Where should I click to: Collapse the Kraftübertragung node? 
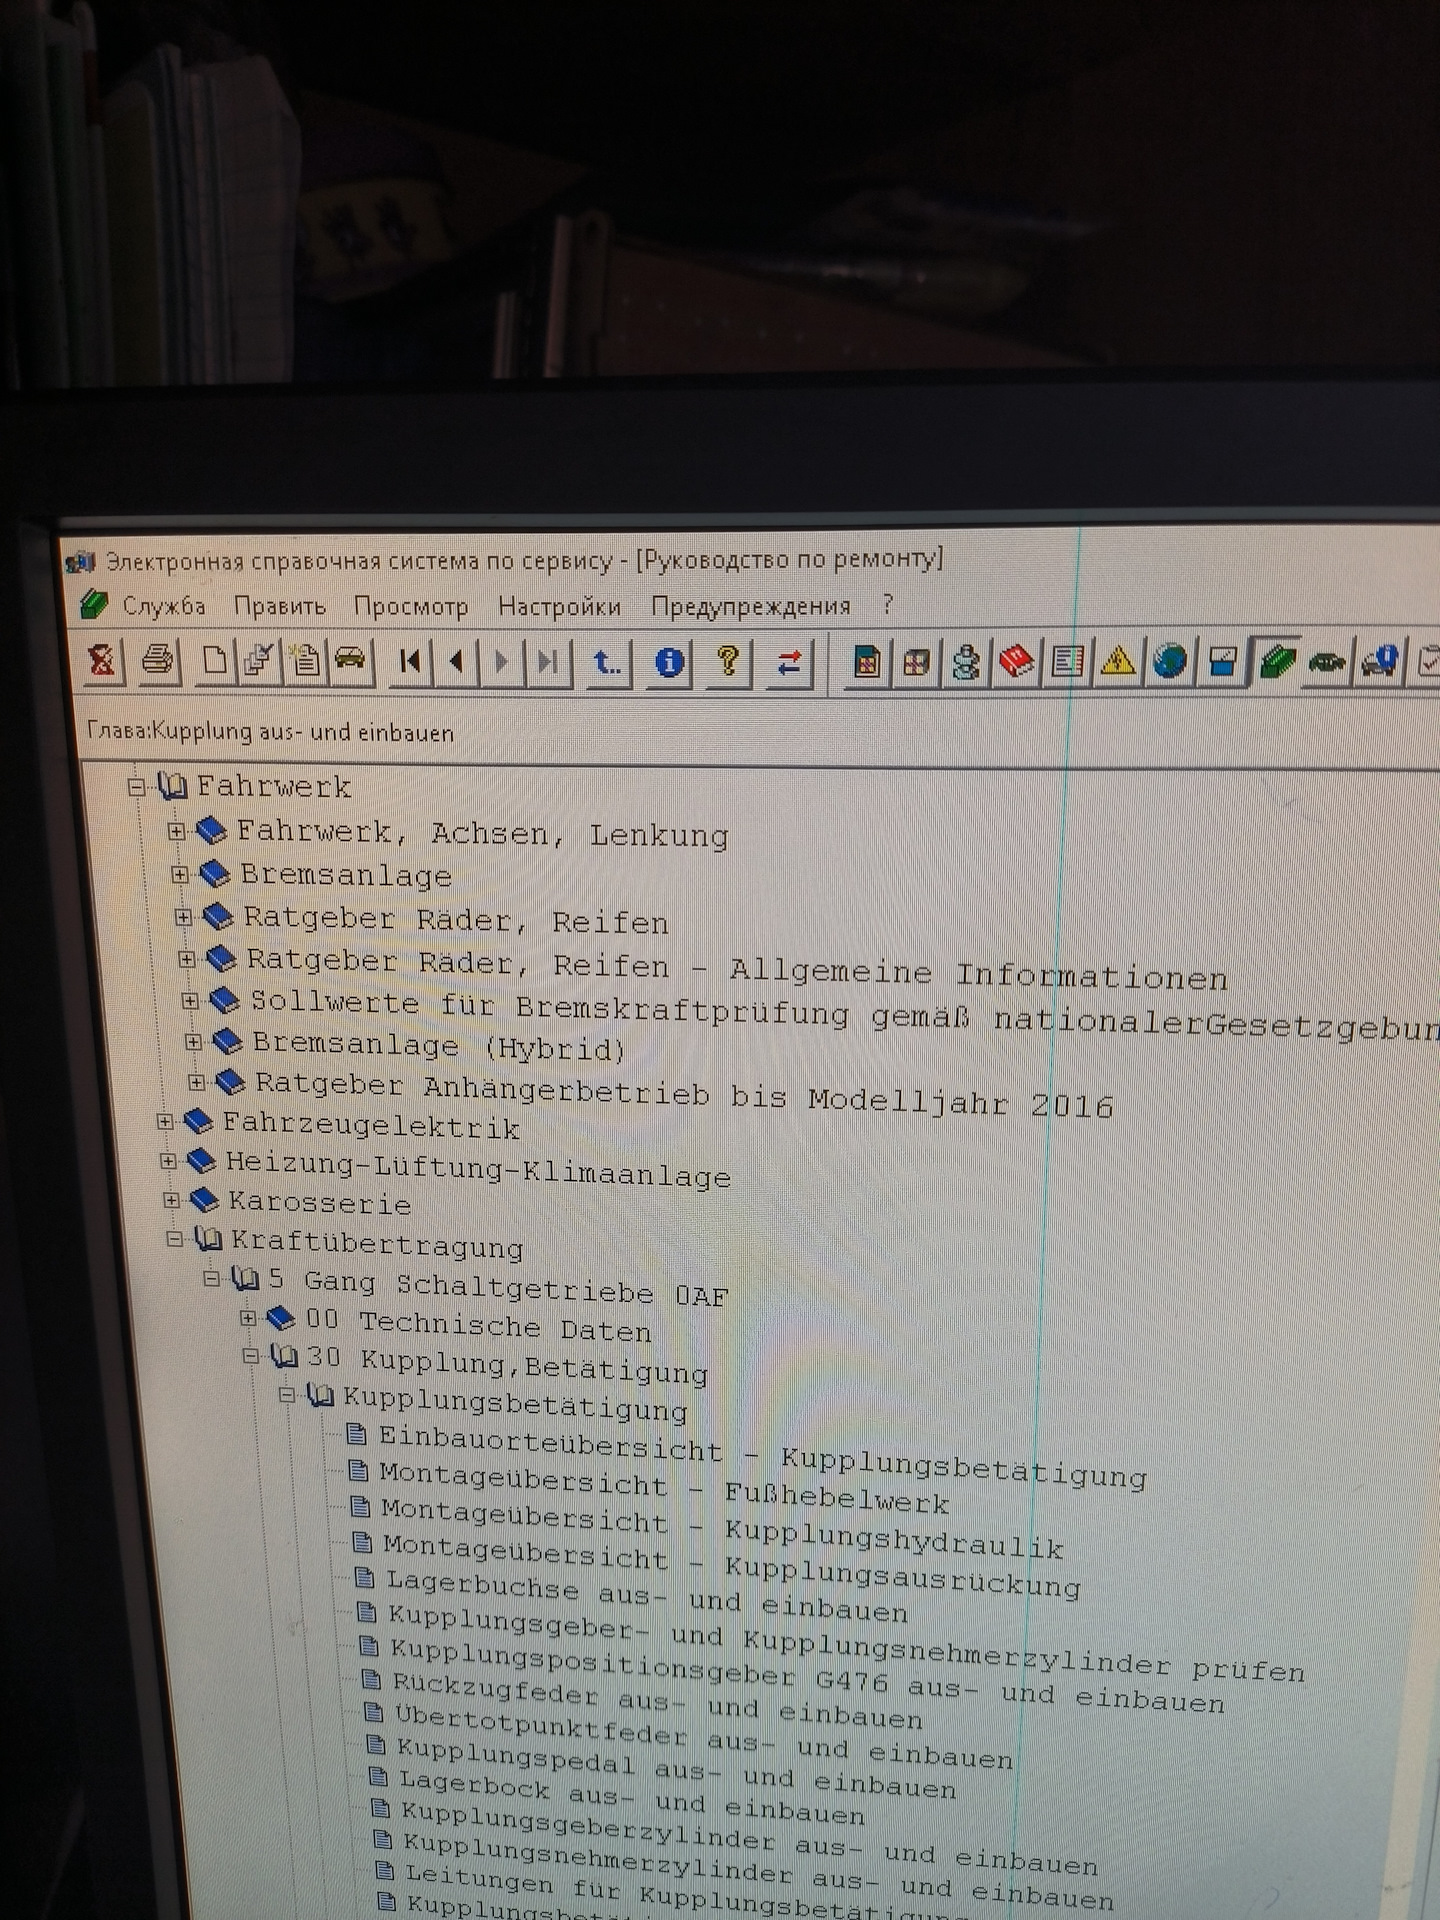175,1240
